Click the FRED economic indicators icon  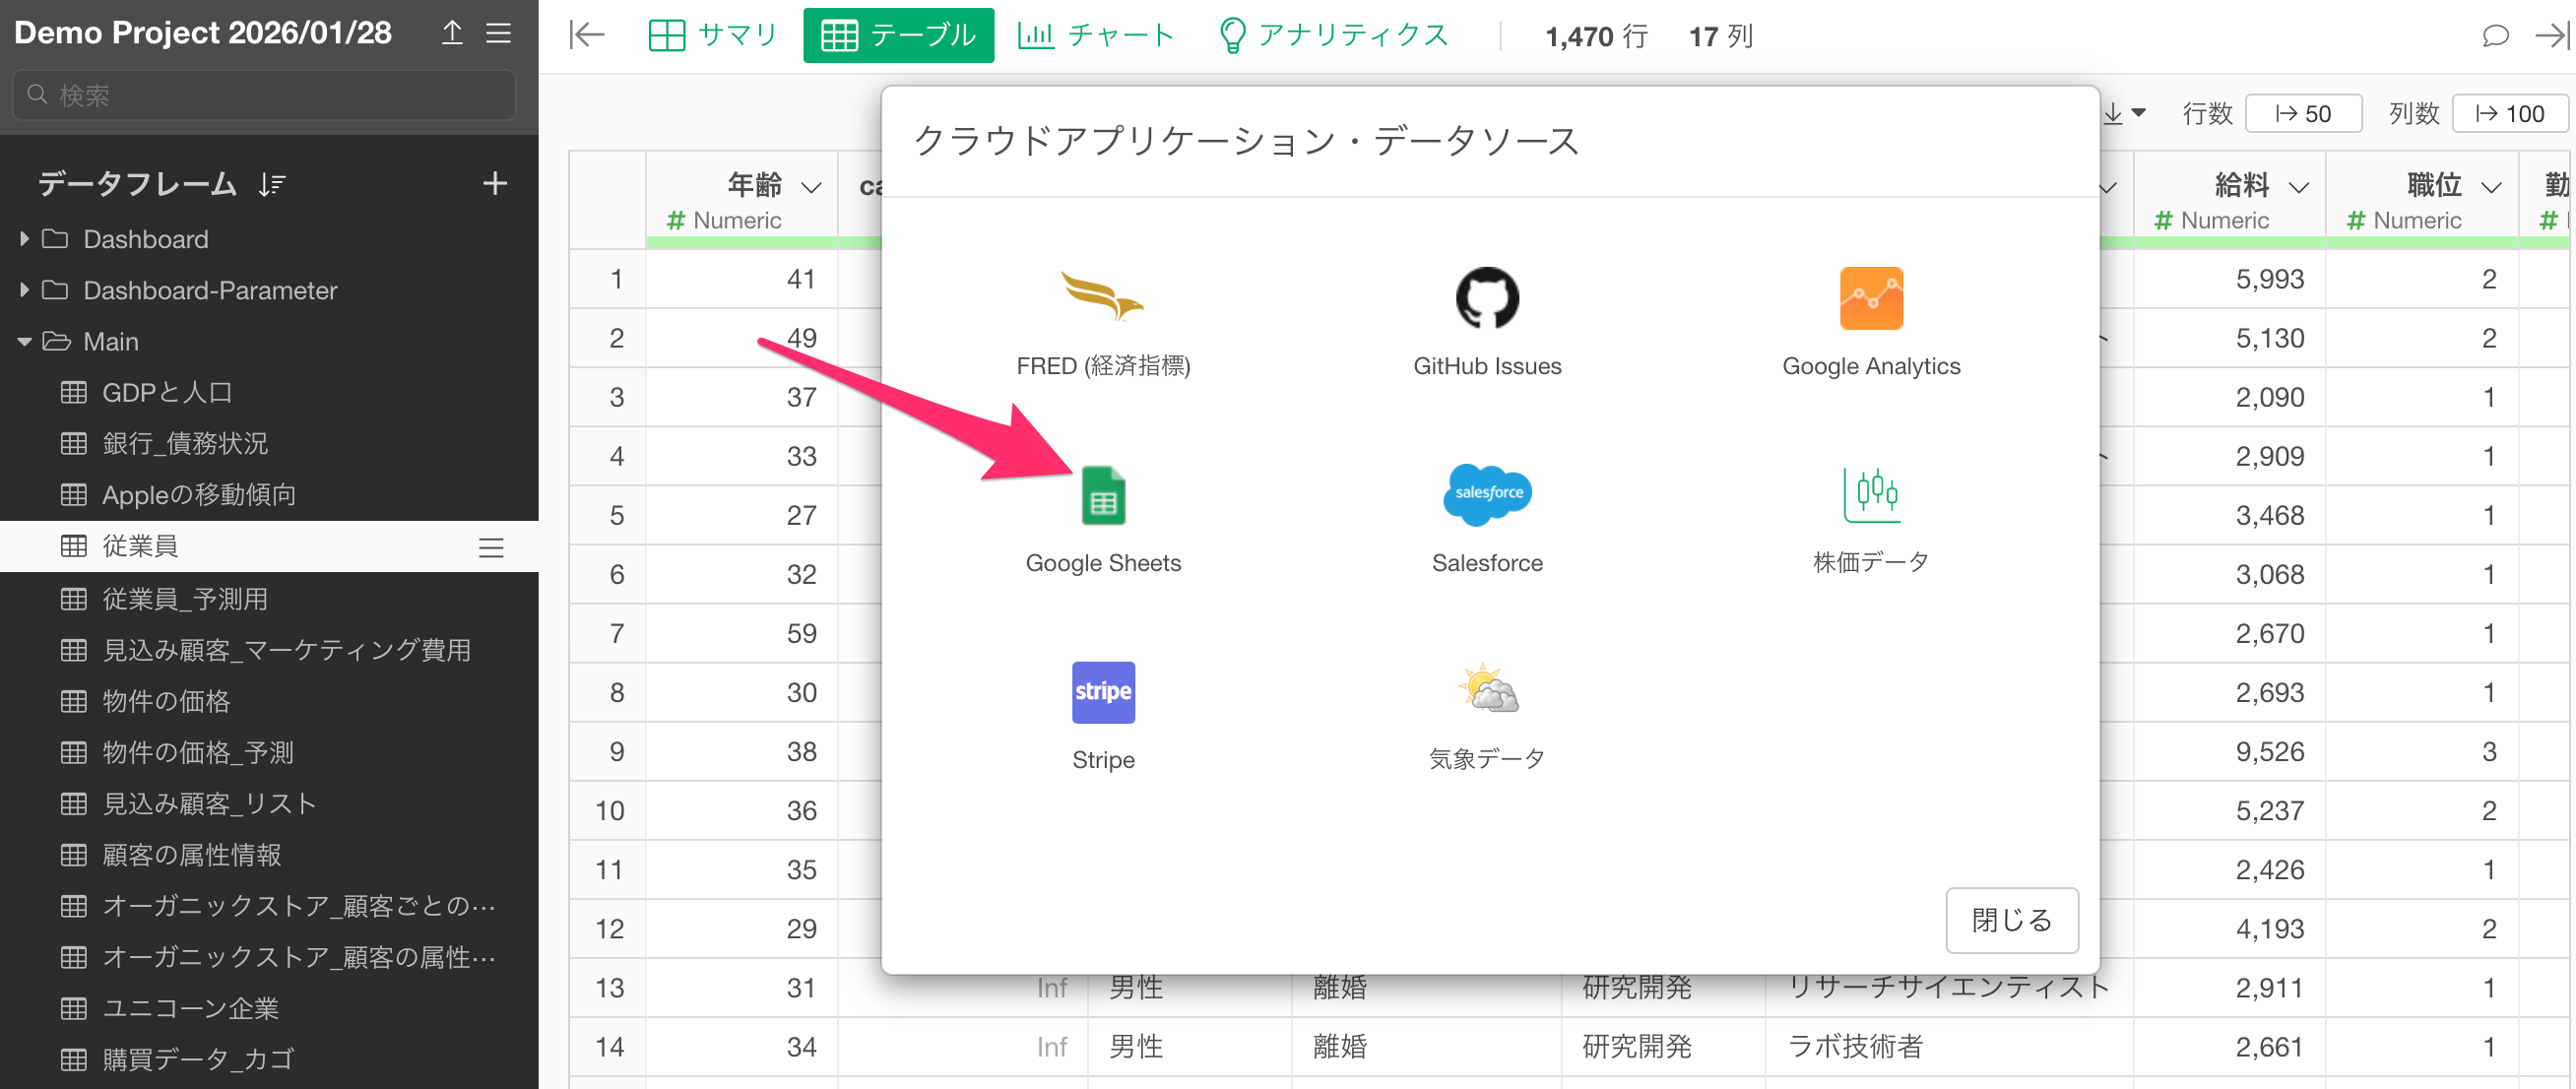point(1103,299)
